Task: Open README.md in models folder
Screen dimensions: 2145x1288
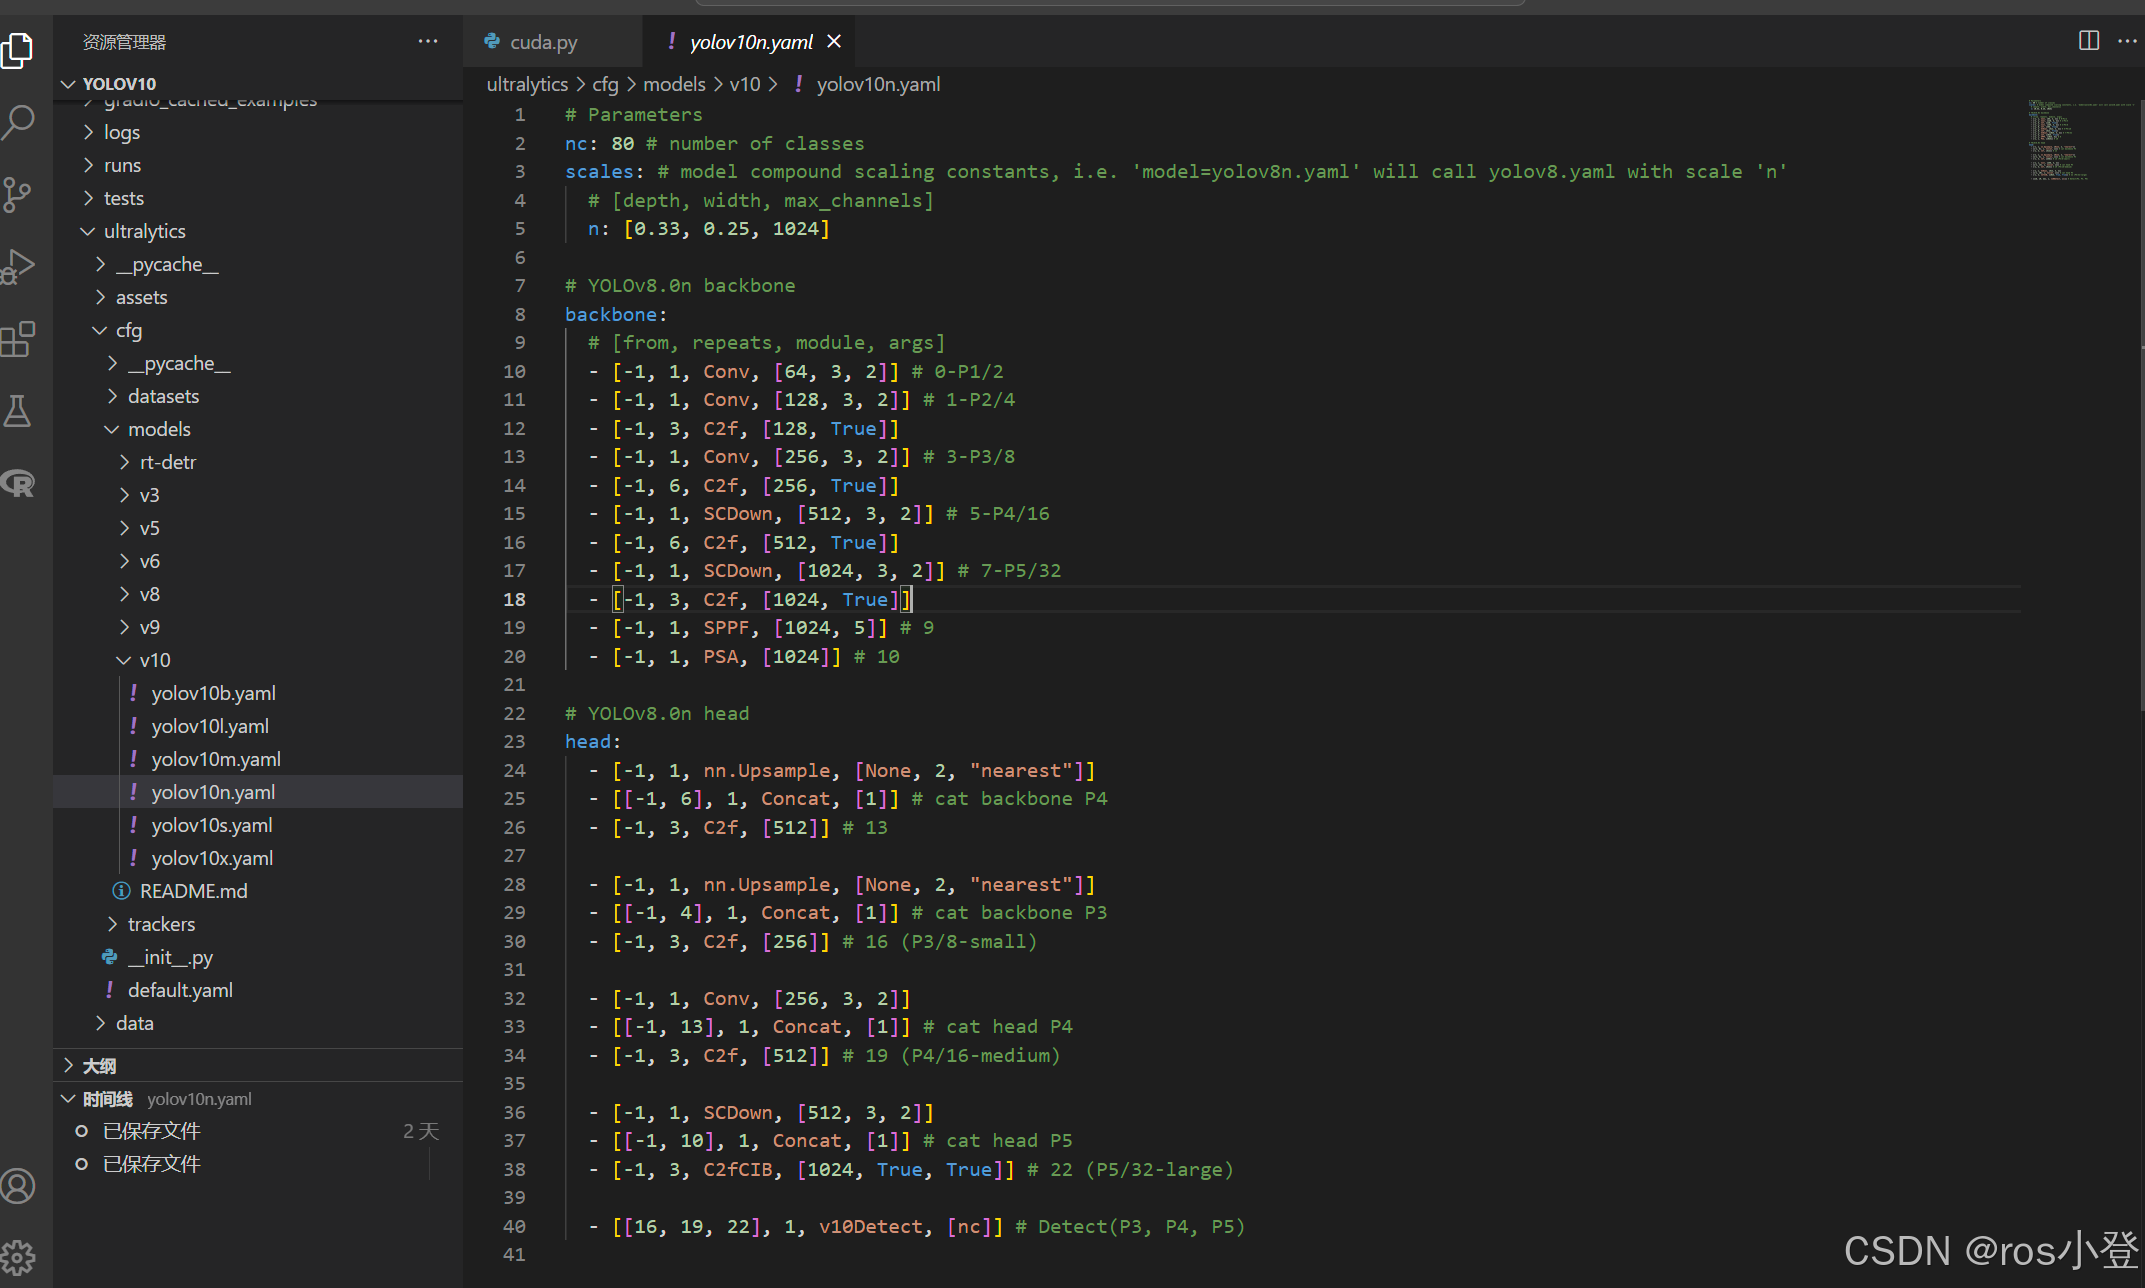Action: click(258, 891)
